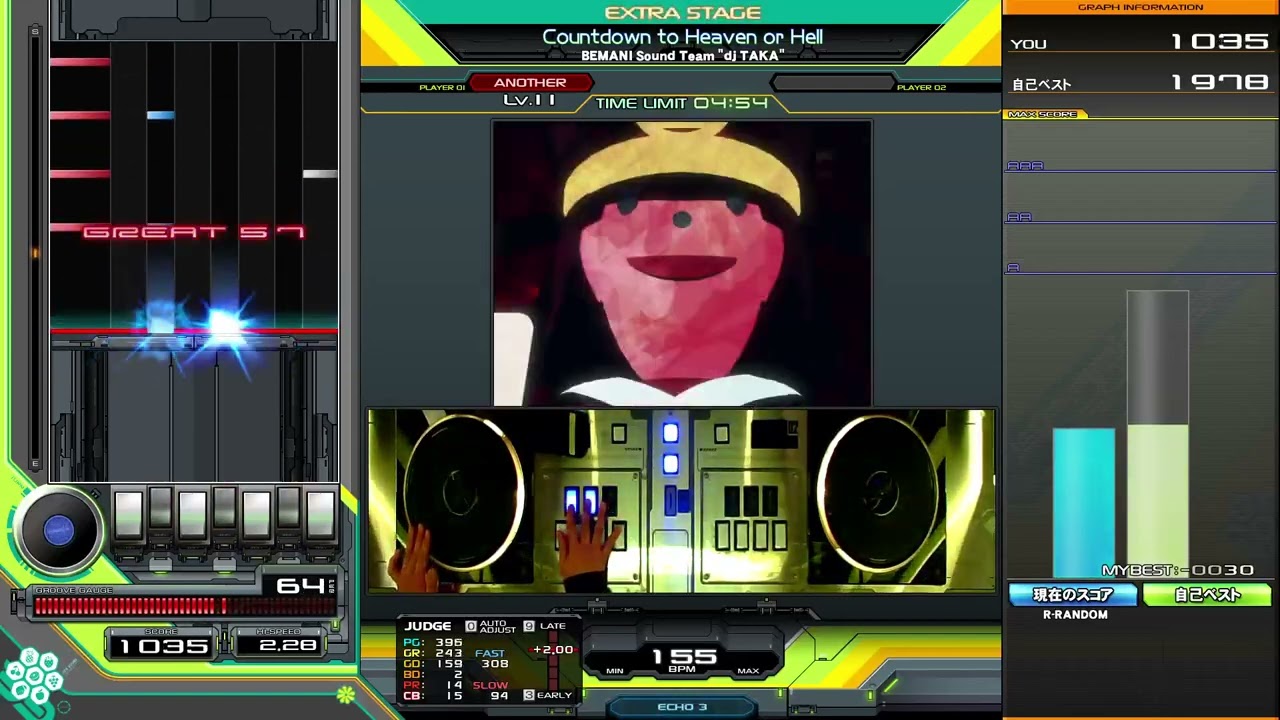
Task: Click the green my-best score bar
Action: [1158, 501]
